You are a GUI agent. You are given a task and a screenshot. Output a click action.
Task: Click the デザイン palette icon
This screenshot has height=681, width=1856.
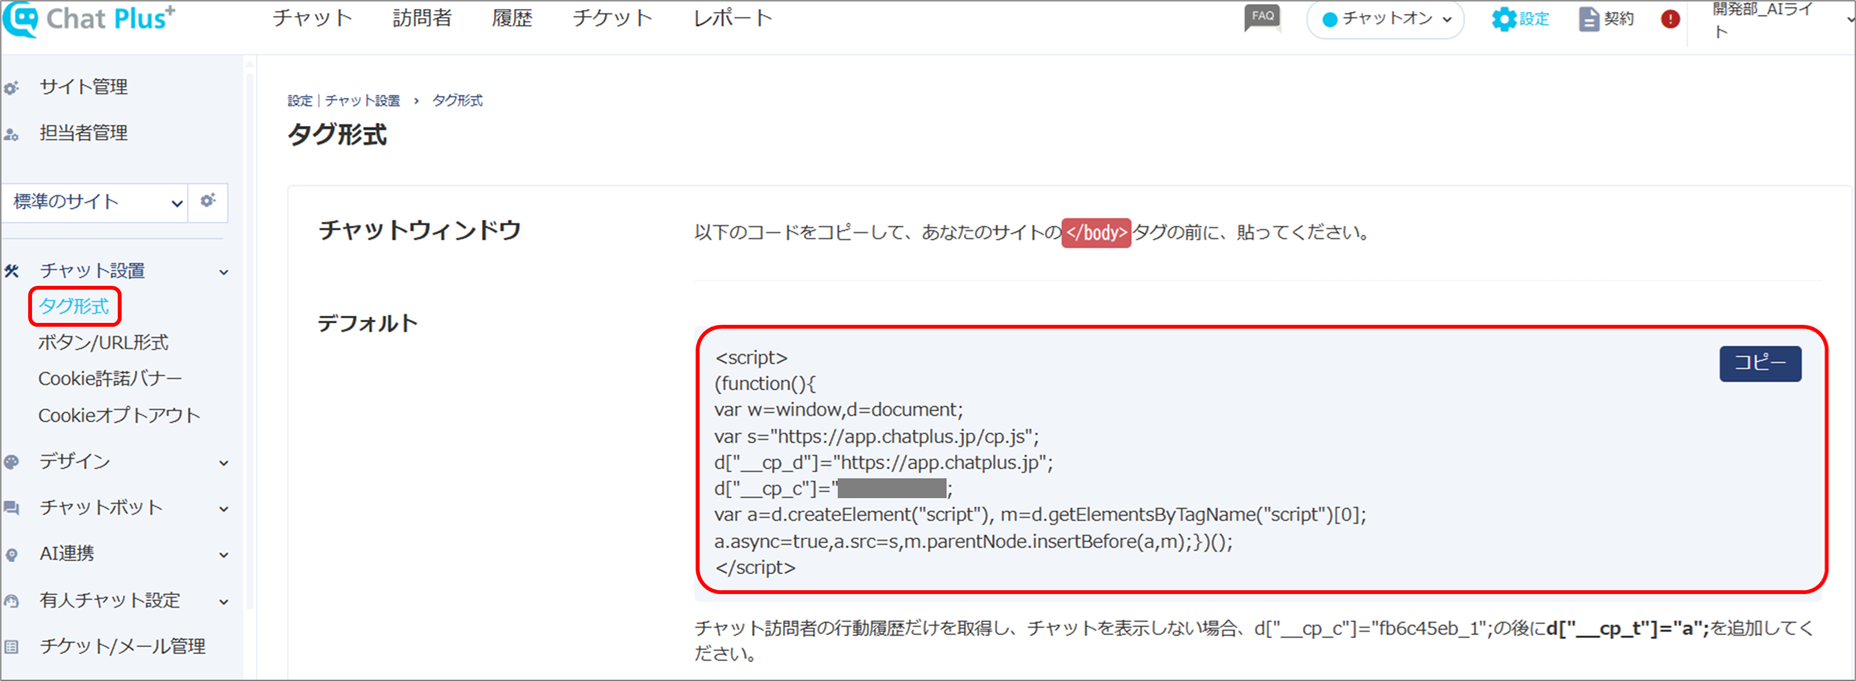coord(12,462)
